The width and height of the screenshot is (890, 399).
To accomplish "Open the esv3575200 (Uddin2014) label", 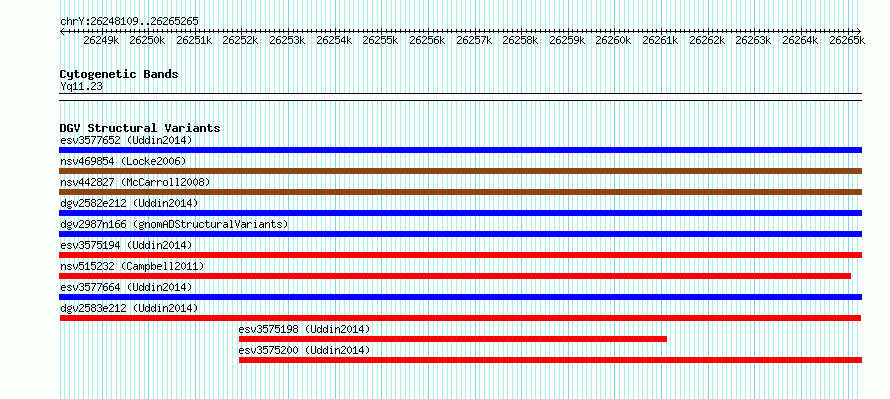I will tap(304, 350).
